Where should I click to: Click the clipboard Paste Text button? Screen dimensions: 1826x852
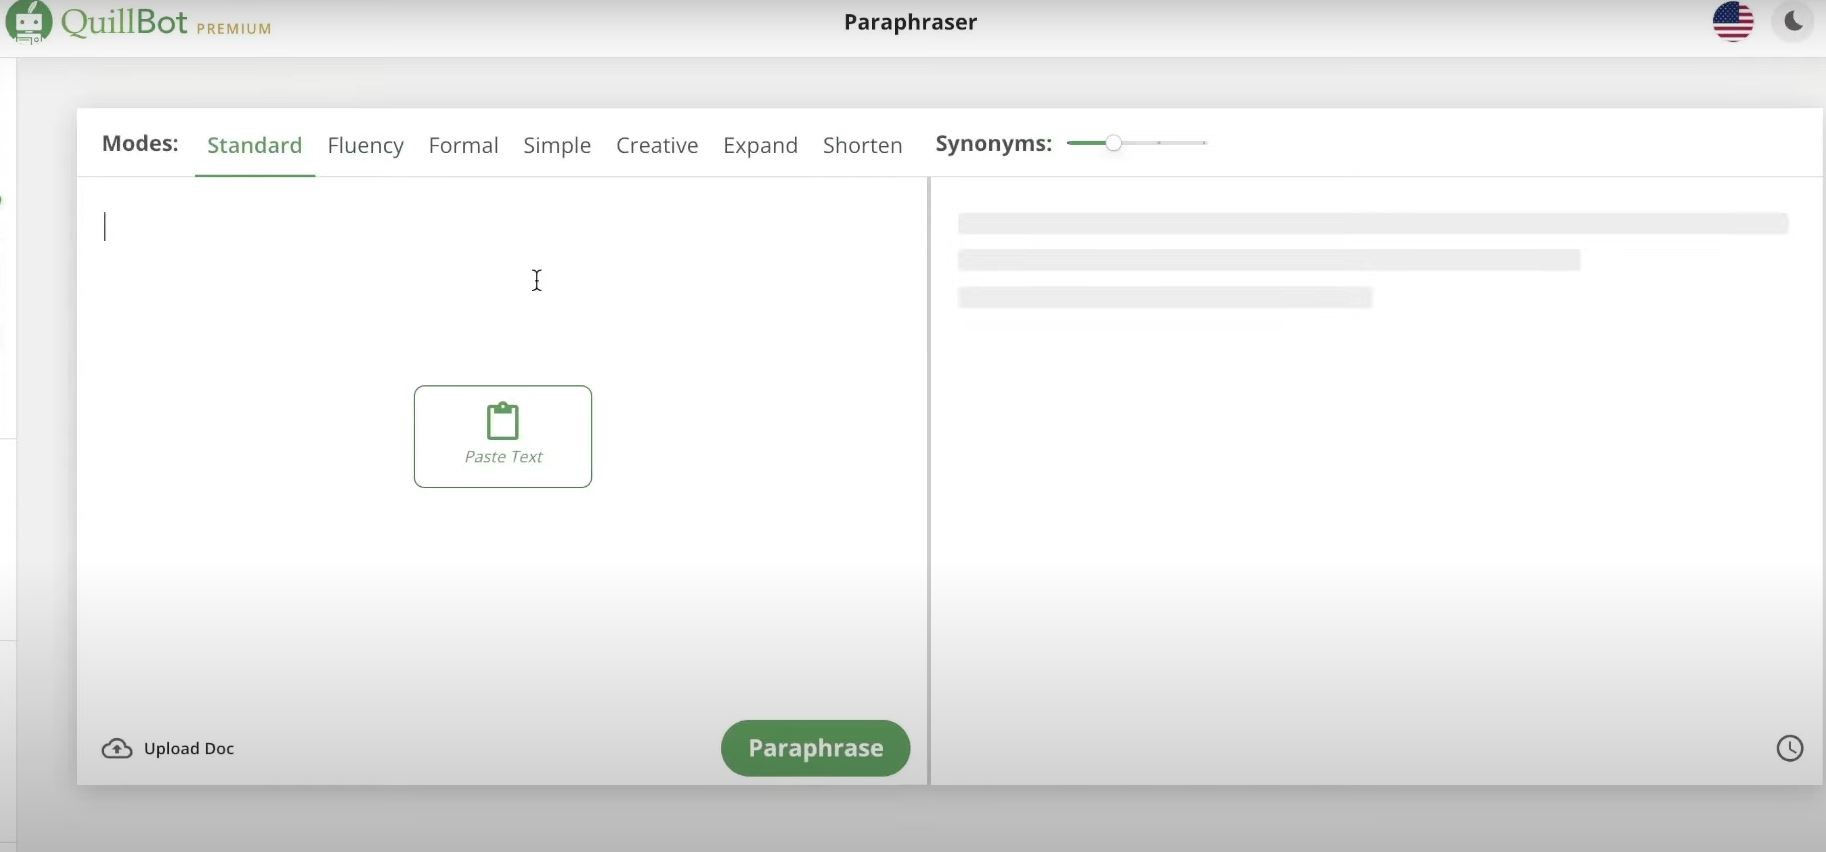coord(503,437)
